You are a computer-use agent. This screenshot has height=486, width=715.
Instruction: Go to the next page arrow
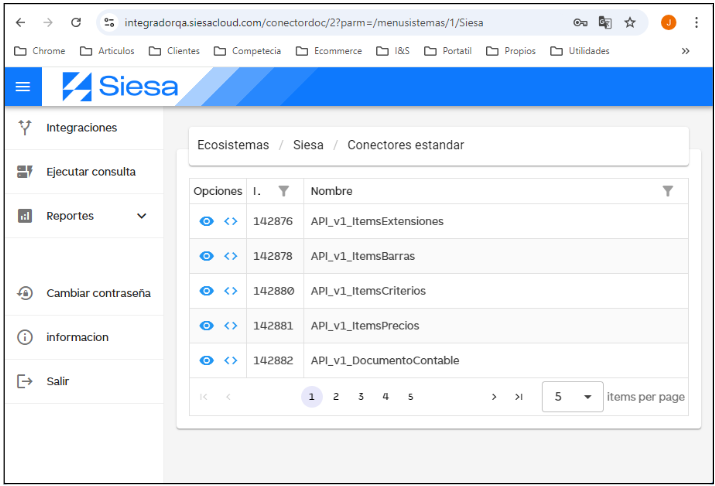pyautogui.click(x=494, y=397)
